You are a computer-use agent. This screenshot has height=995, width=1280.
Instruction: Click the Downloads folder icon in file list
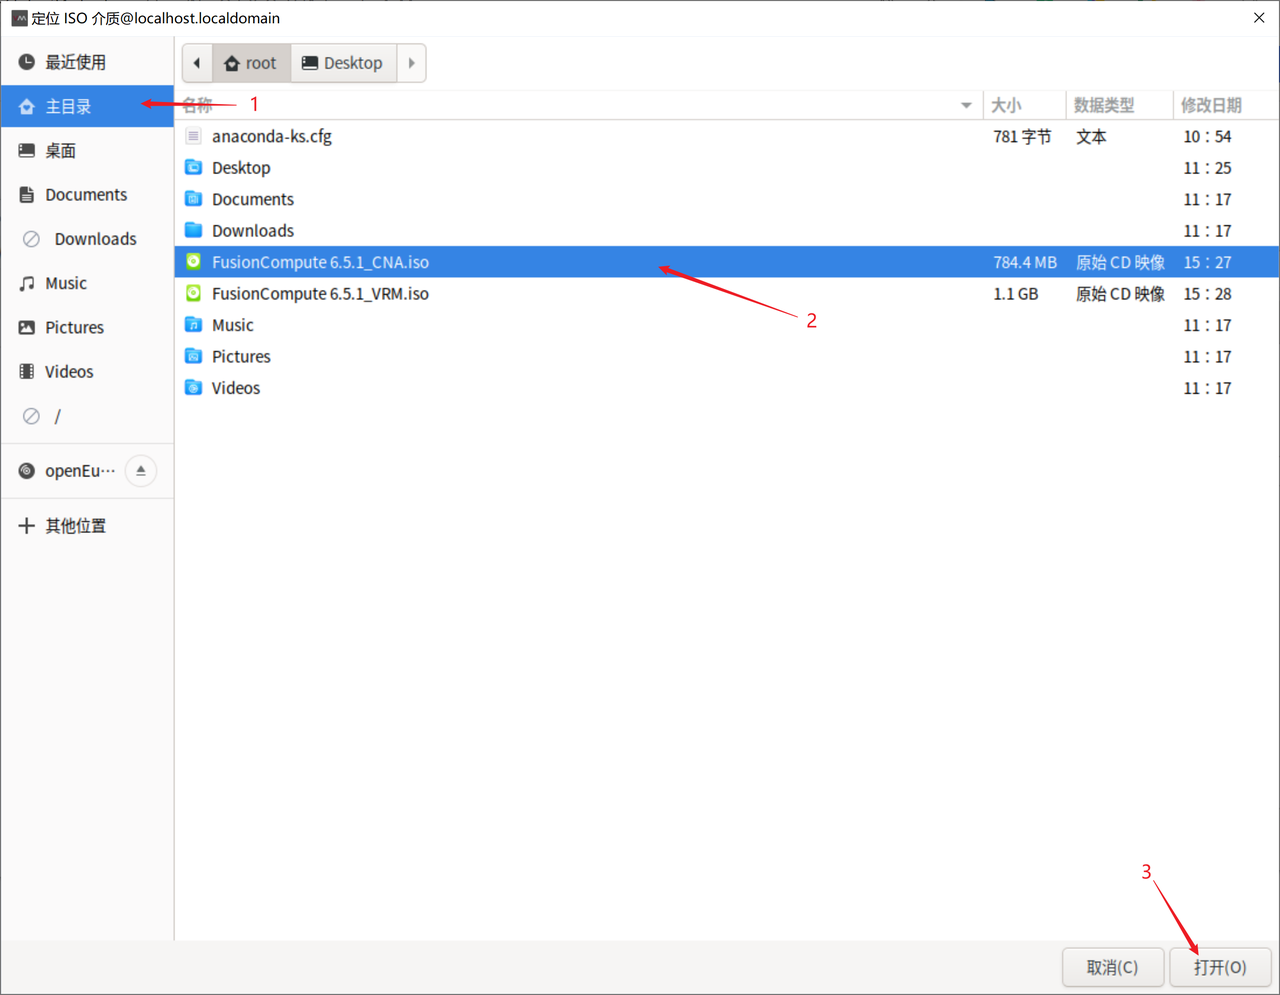(x=194, y=231)
